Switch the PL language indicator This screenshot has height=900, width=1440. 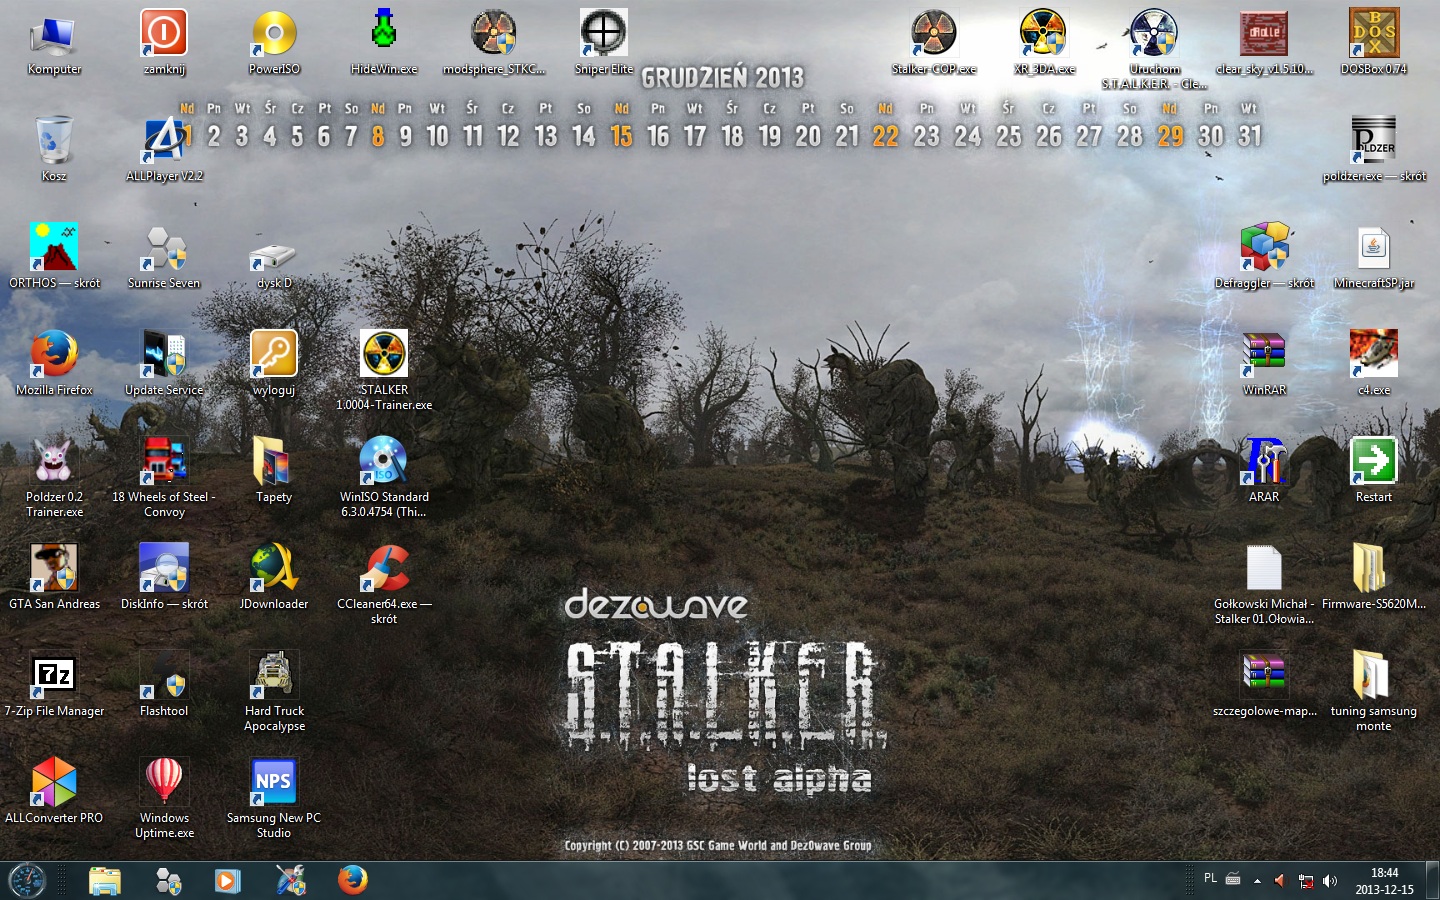coord(1210,879)
